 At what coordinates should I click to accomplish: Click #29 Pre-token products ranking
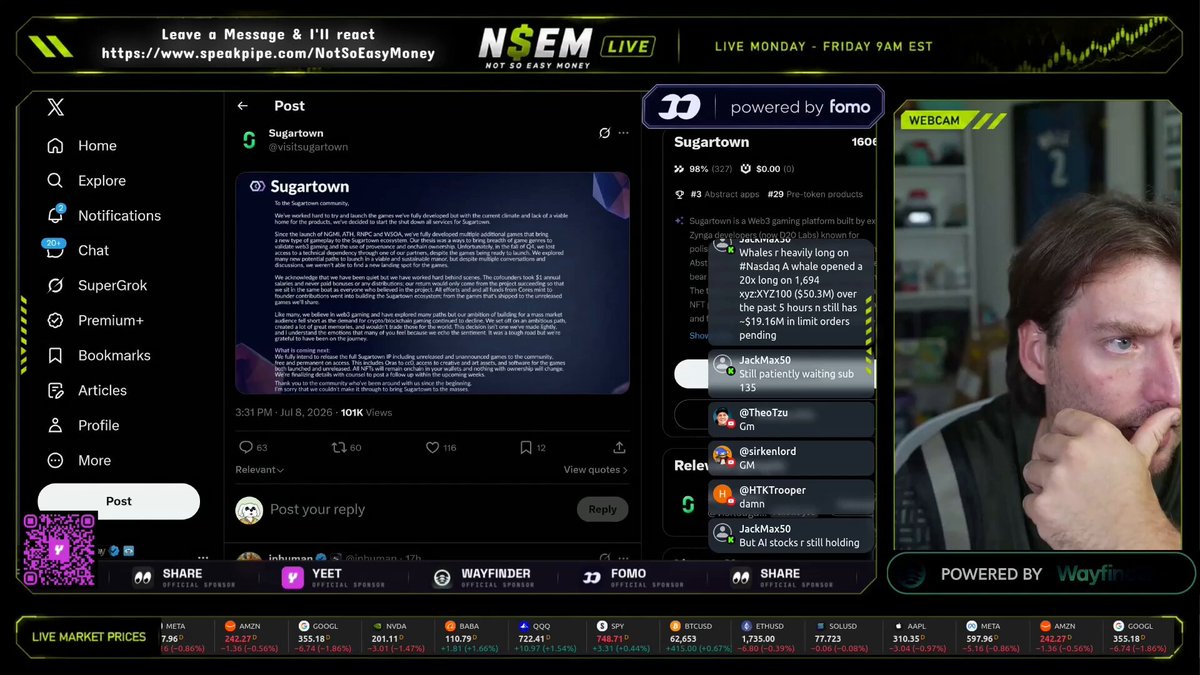(x=815, y=194)
